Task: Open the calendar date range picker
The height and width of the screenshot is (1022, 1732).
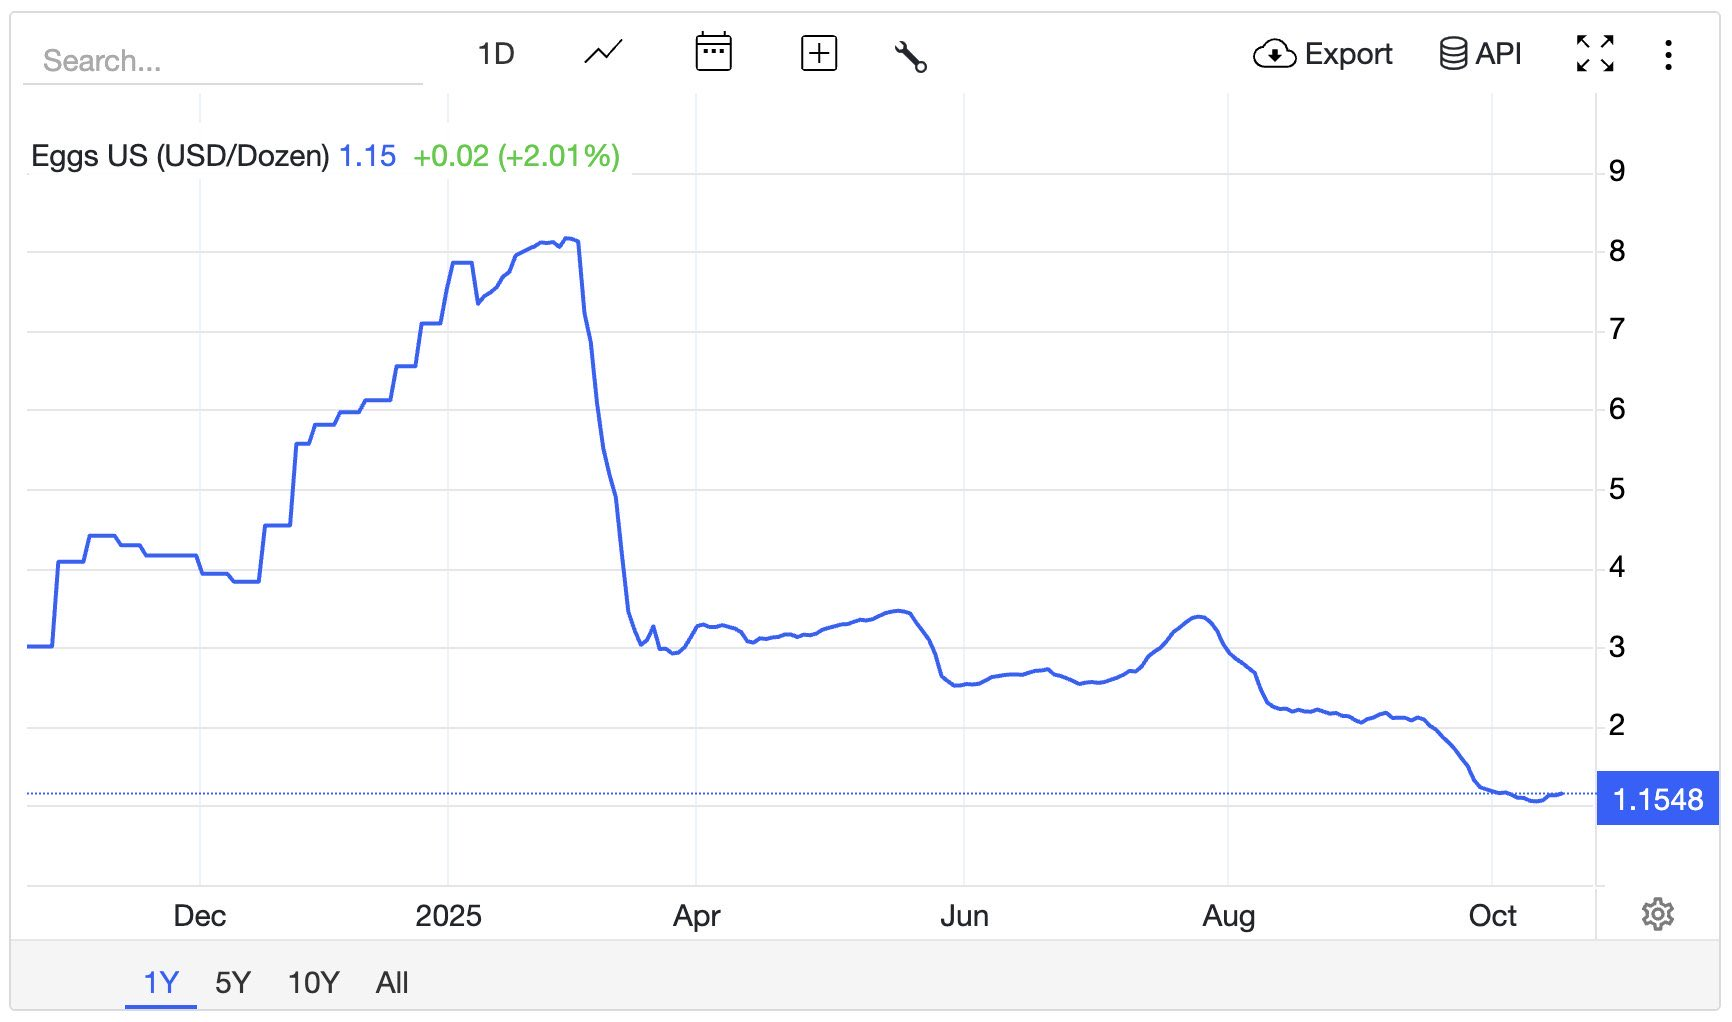Action: [x=713, y=53]
